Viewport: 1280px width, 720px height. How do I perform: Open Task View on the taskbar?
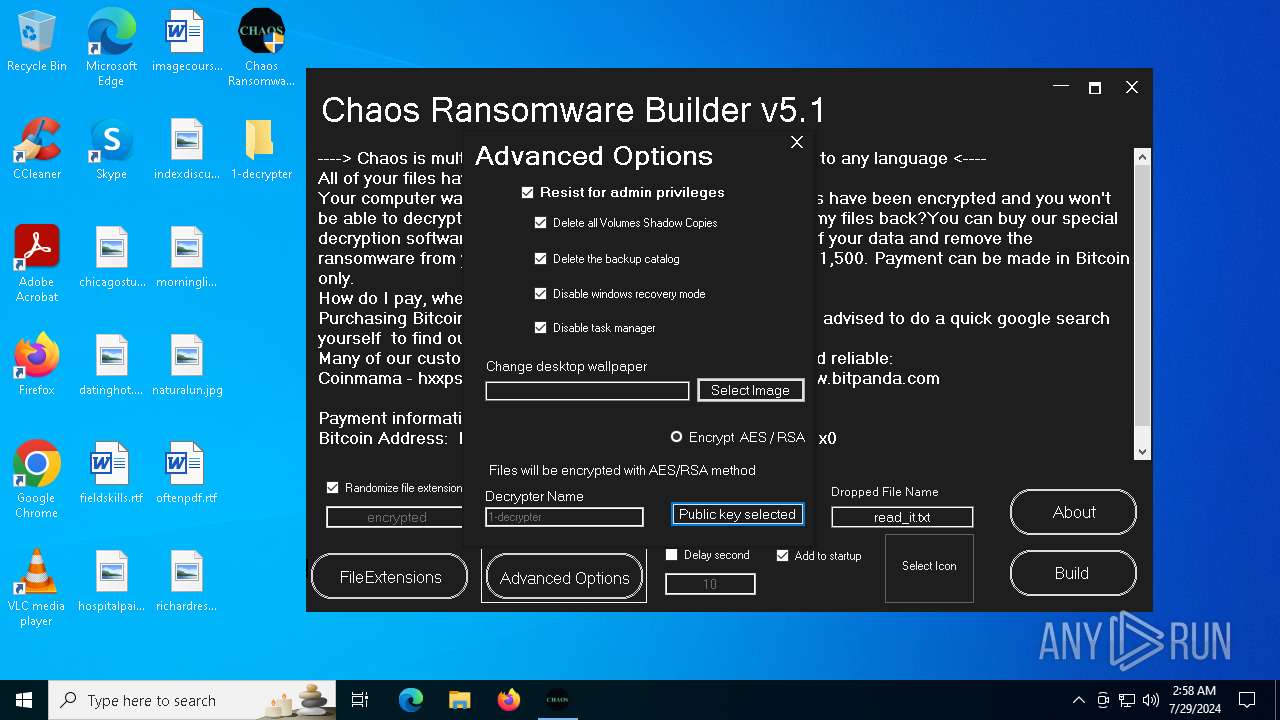click(360, 700)
